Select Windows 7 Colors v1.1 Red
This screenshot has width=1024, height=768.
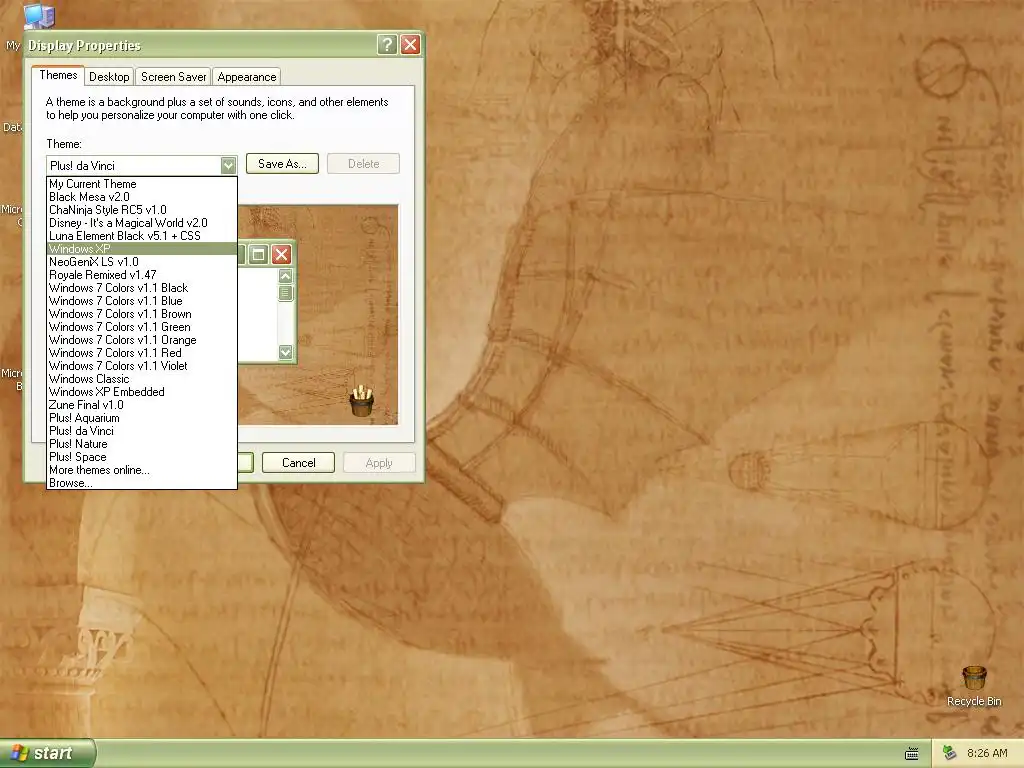pyautogui.click(x=142, y=353)
